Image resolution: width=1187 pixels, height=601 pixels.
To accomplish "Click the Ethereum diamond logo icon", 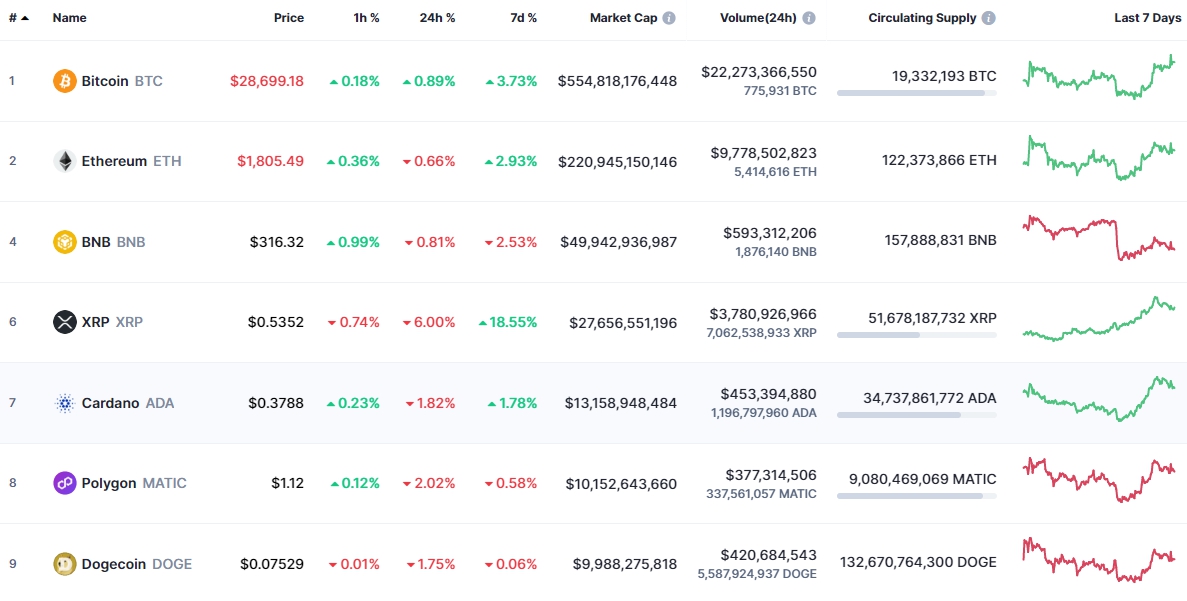I will click(x=64, y=161).
